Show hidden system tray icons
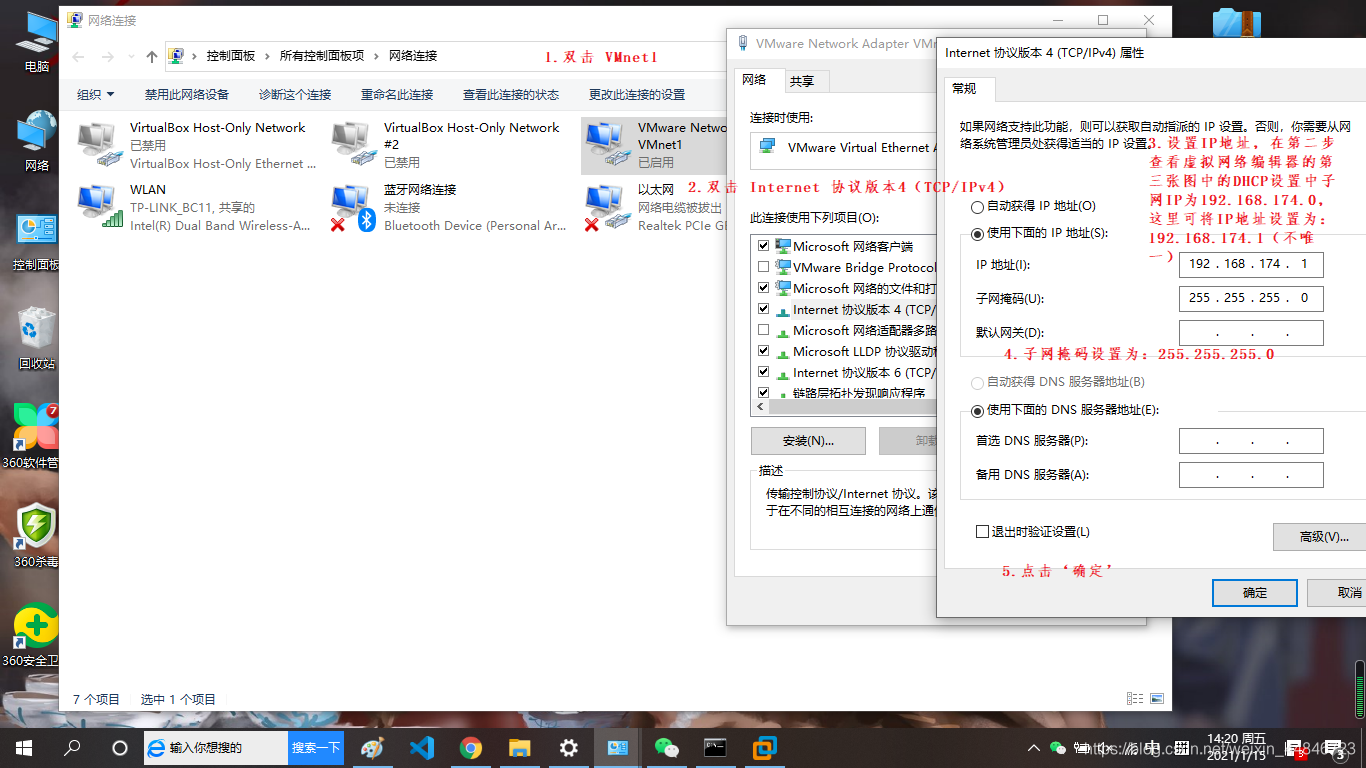This screenshot has height=768, width=1366. click(x=1034, y=748)
